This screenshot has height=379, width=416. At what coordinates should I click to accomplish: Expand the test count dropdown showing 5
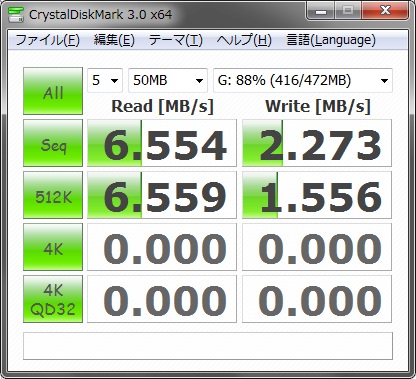pos(105,80)
